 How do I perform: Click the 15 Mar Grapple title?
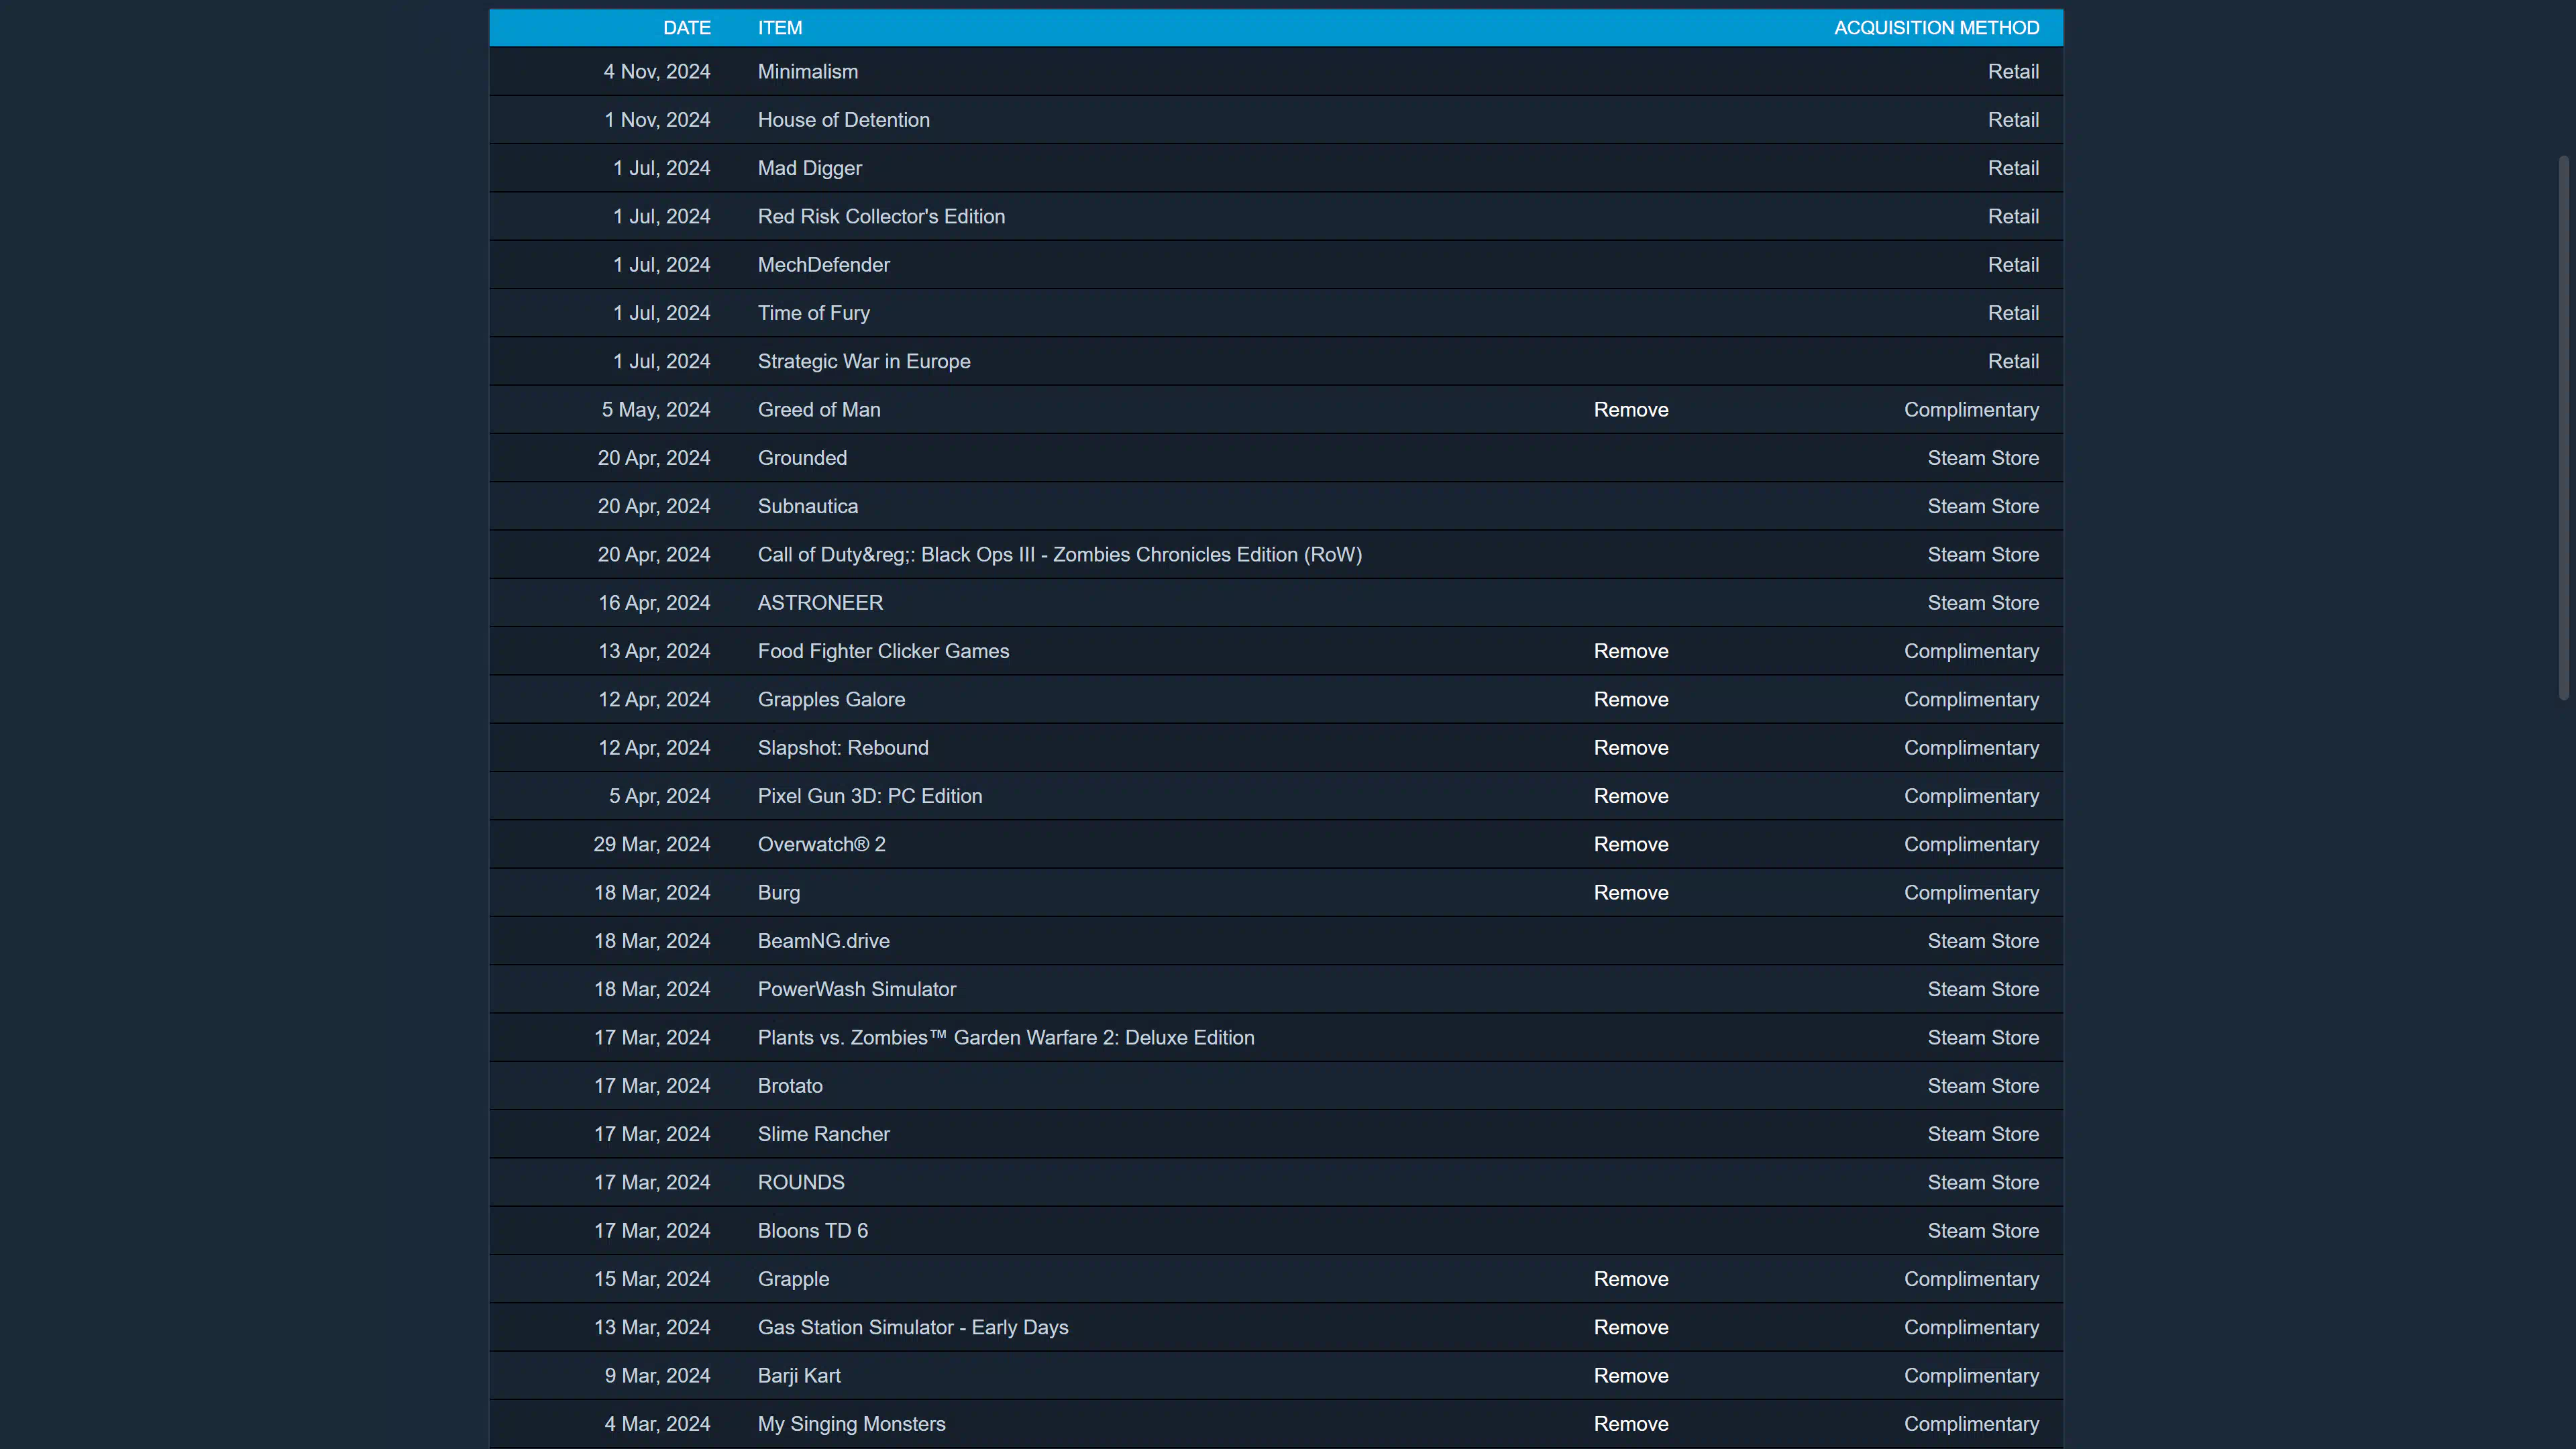coord(793,1279)
